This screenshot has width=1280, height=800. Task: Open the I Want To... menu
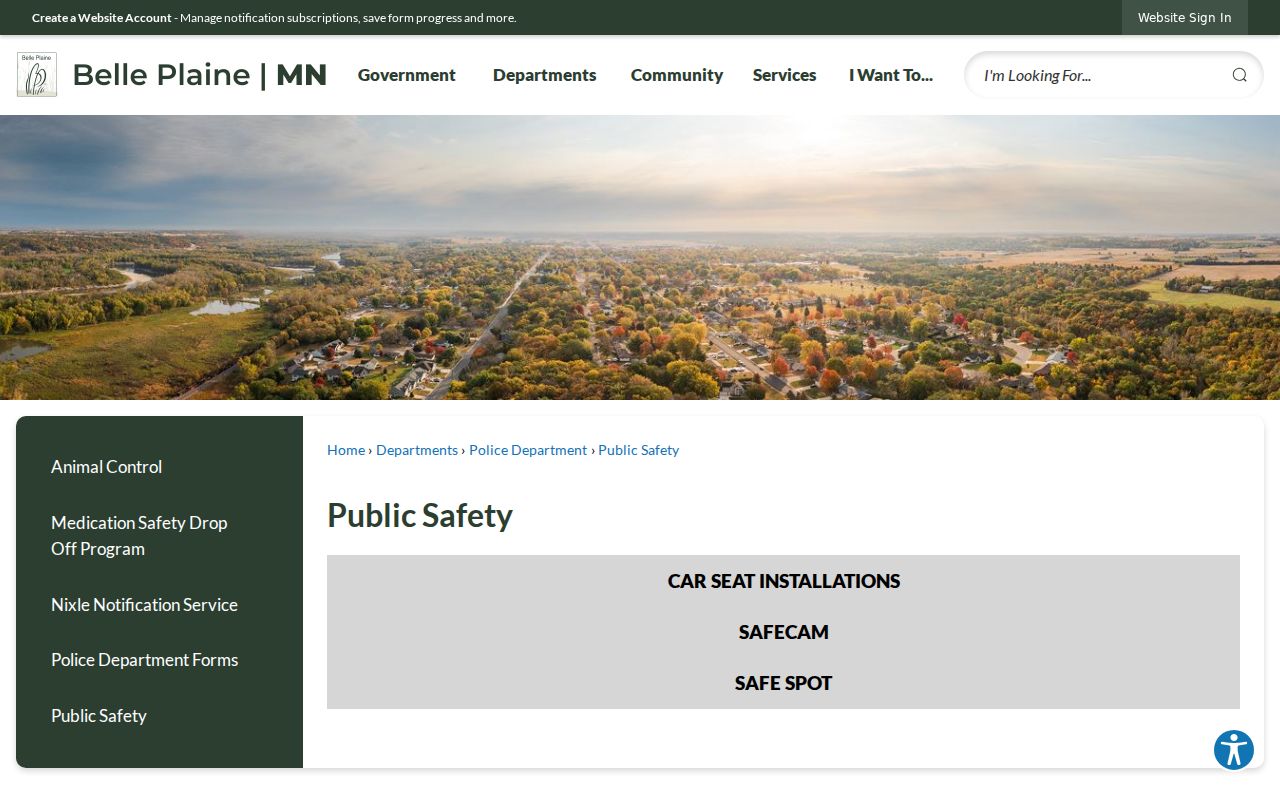(891, 75)
